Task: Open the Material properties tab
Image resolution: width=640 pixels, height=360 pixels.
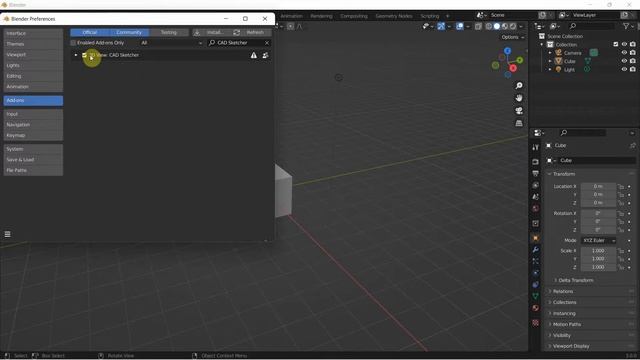Action: [536, 308]
